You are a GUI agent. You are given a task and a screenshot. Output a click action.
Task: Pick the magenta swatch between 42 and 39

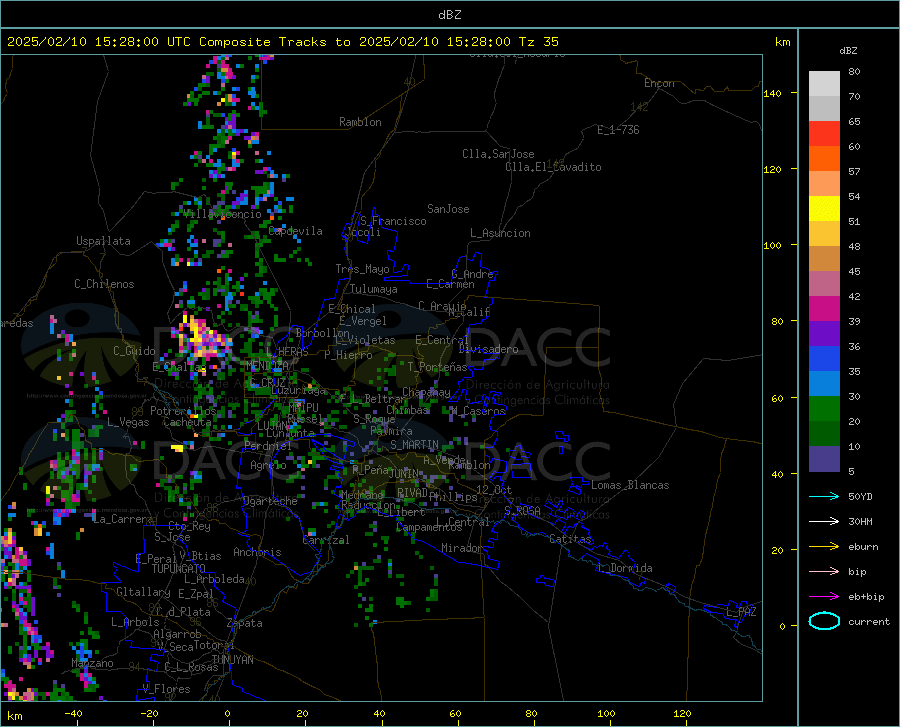(824, 309)
